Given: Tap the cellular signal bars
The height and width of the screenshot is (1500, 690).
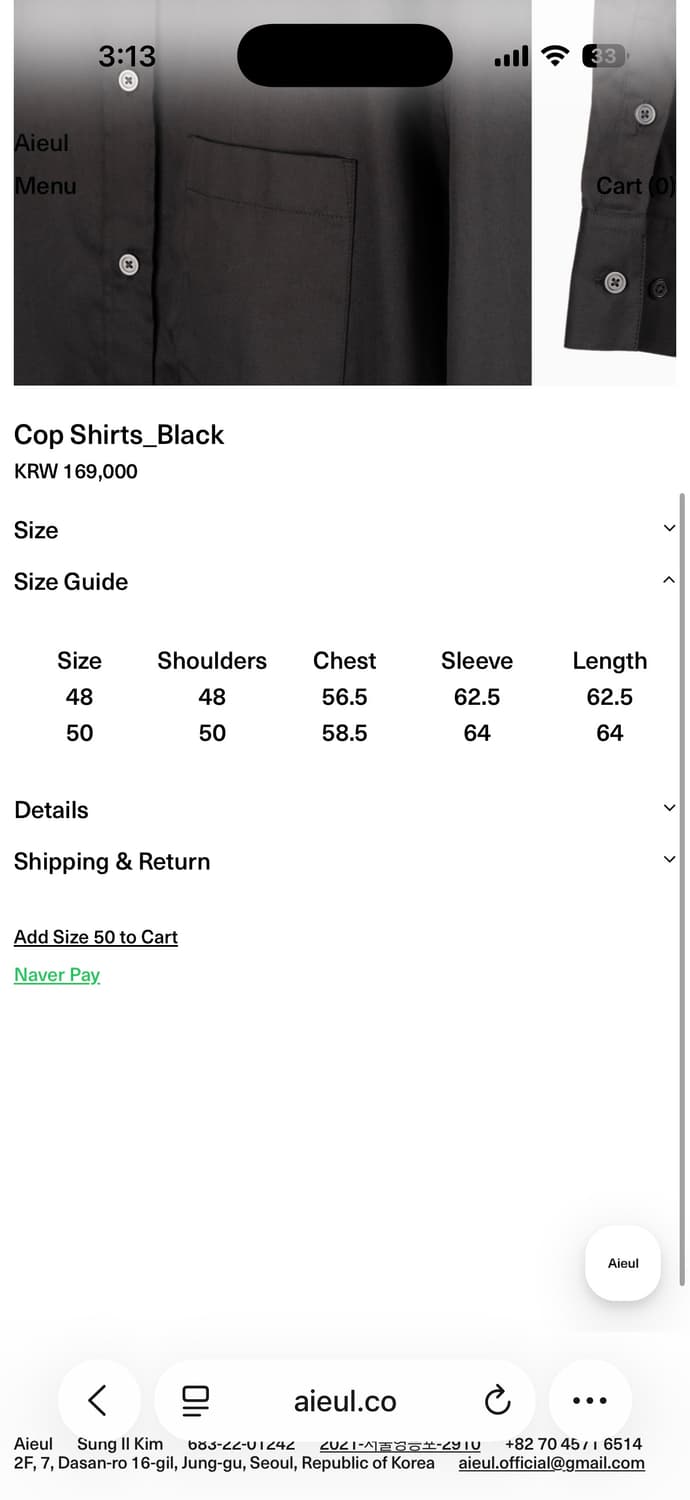Looking at the screenshot, I should [x=511, y=56].
